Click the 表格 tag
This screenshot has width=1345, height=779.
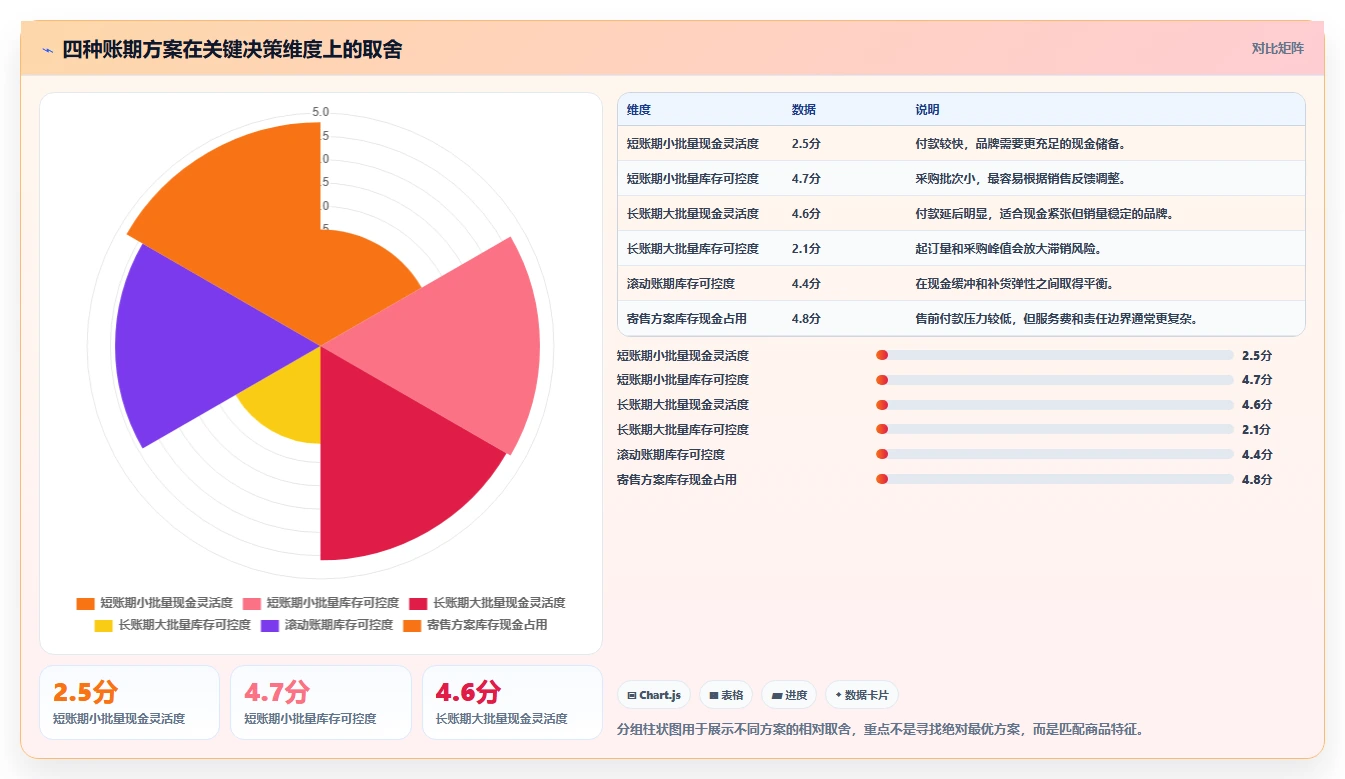(x=726, y=695)
